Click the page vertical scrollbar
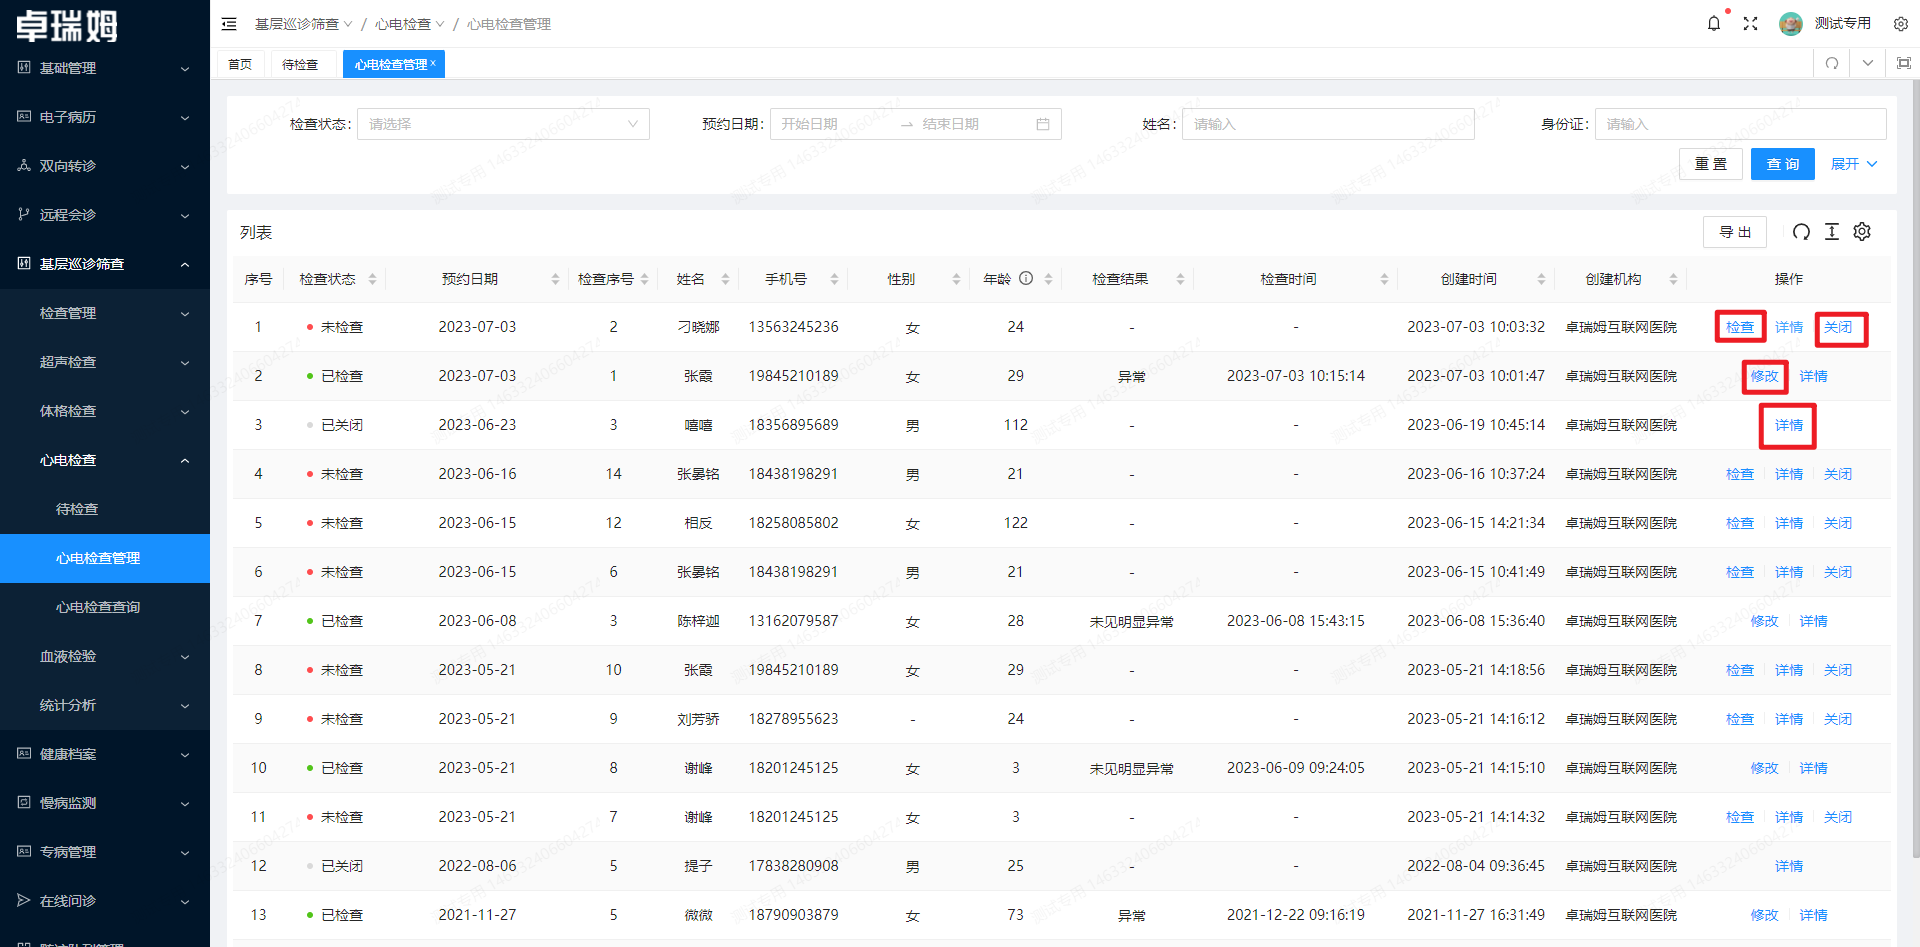 coord(1915,470)
